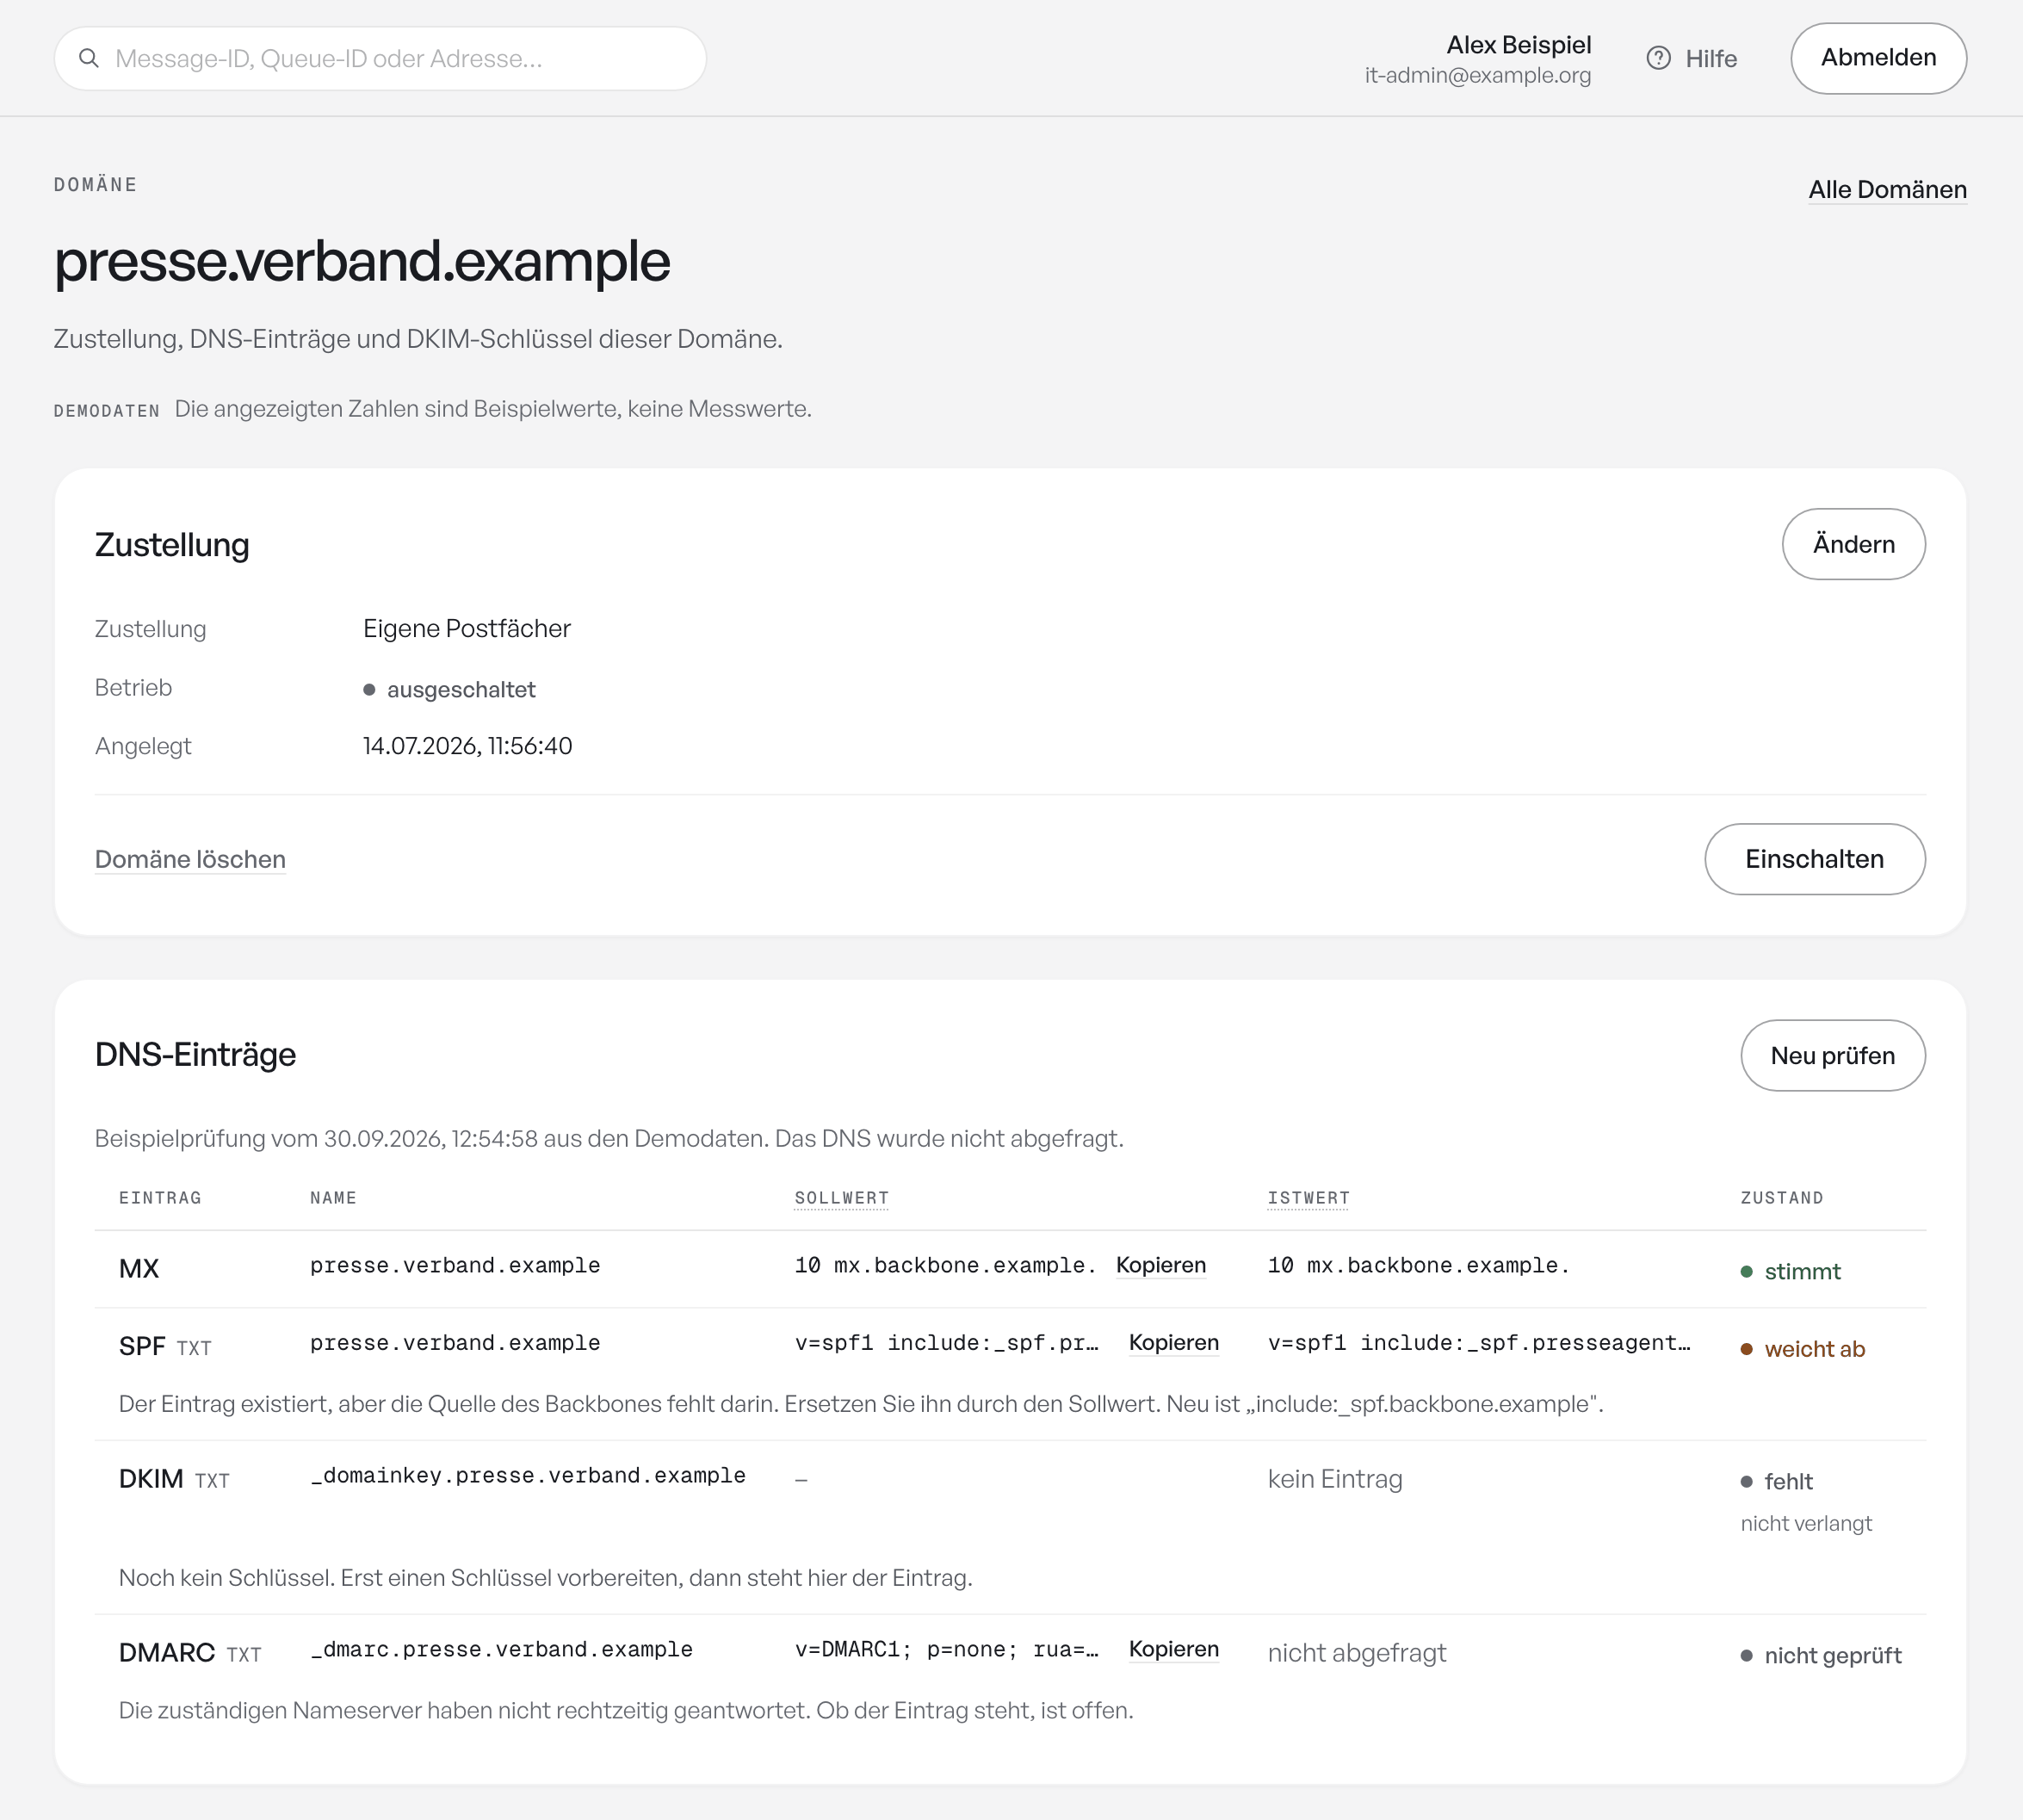
Task: Click the ISTWERT column header
Action: (x=1308, y=1198)
